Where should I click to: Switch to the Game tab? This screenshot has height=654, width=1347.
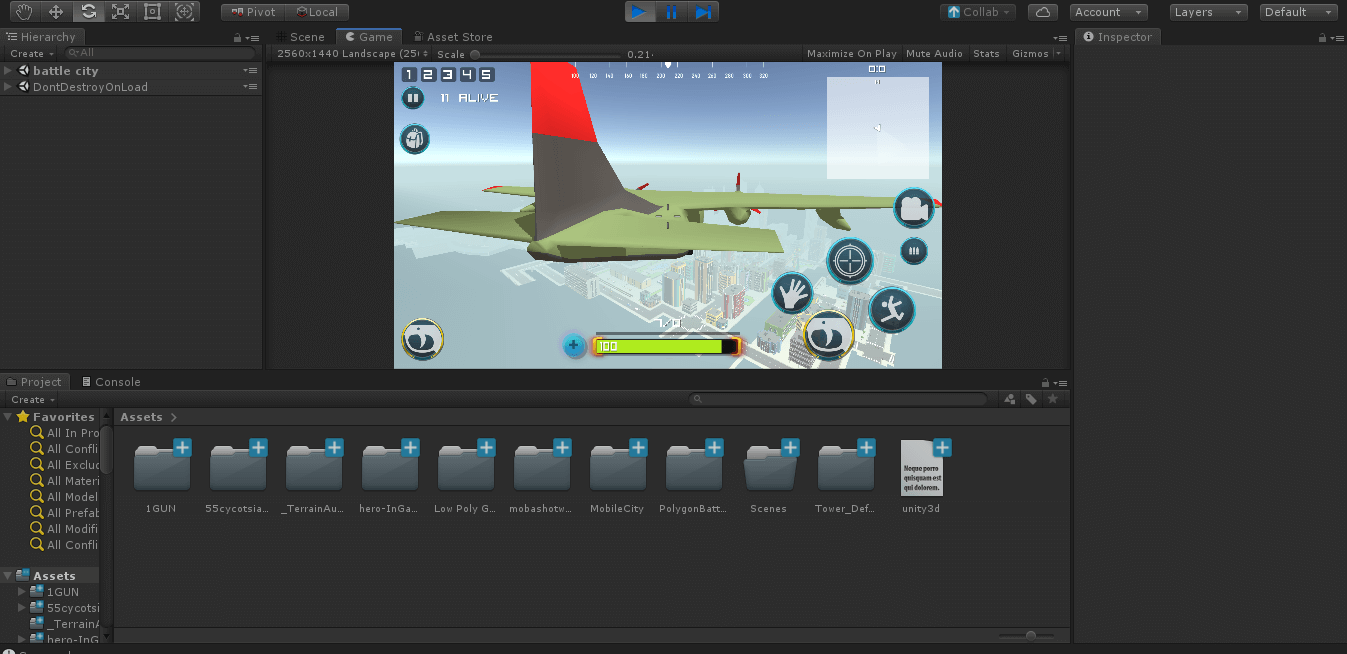[x=369, y=37]
